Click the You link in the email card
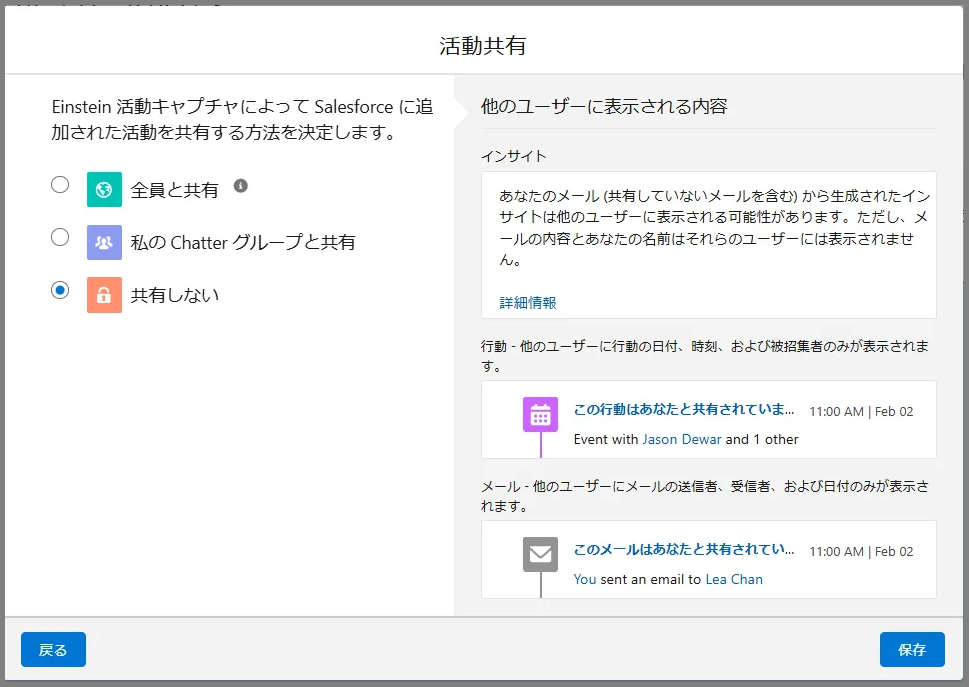The image size is (969, 687). [585, 580]
